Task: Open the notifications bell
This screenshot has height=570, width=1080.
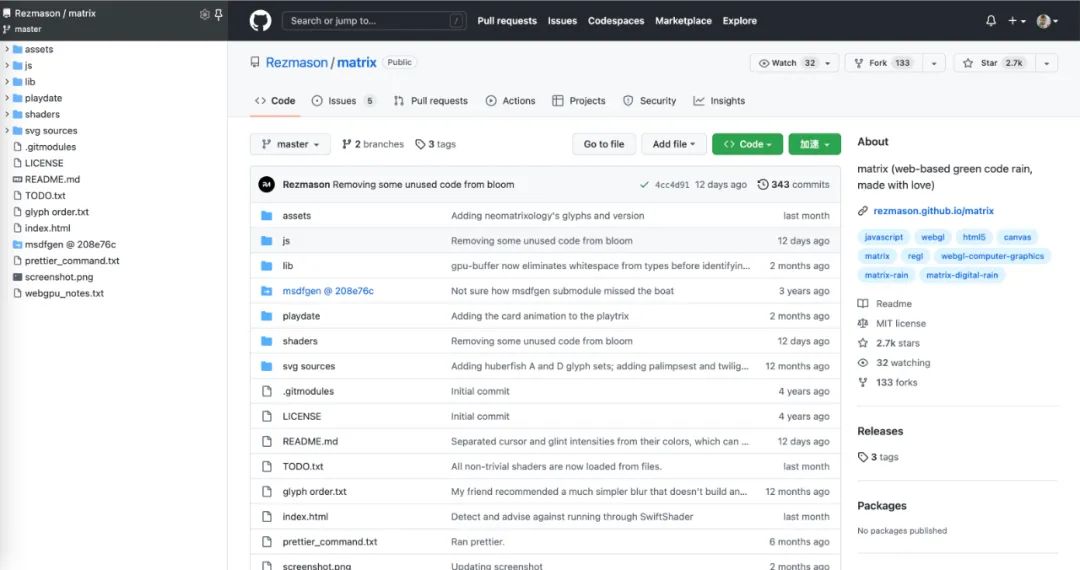Action: pyautogui.click(x=990, y=21)
